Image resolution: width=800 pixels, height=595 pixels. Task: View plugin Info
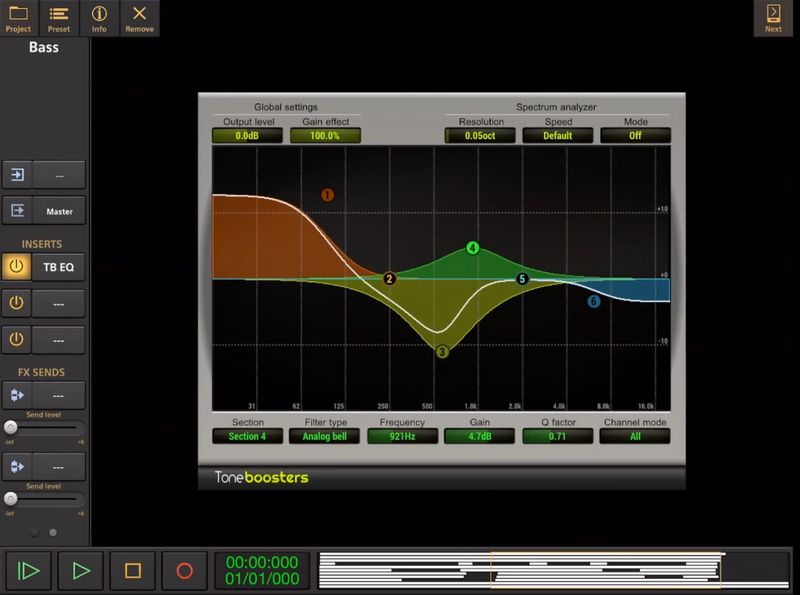tap(98, 17)
